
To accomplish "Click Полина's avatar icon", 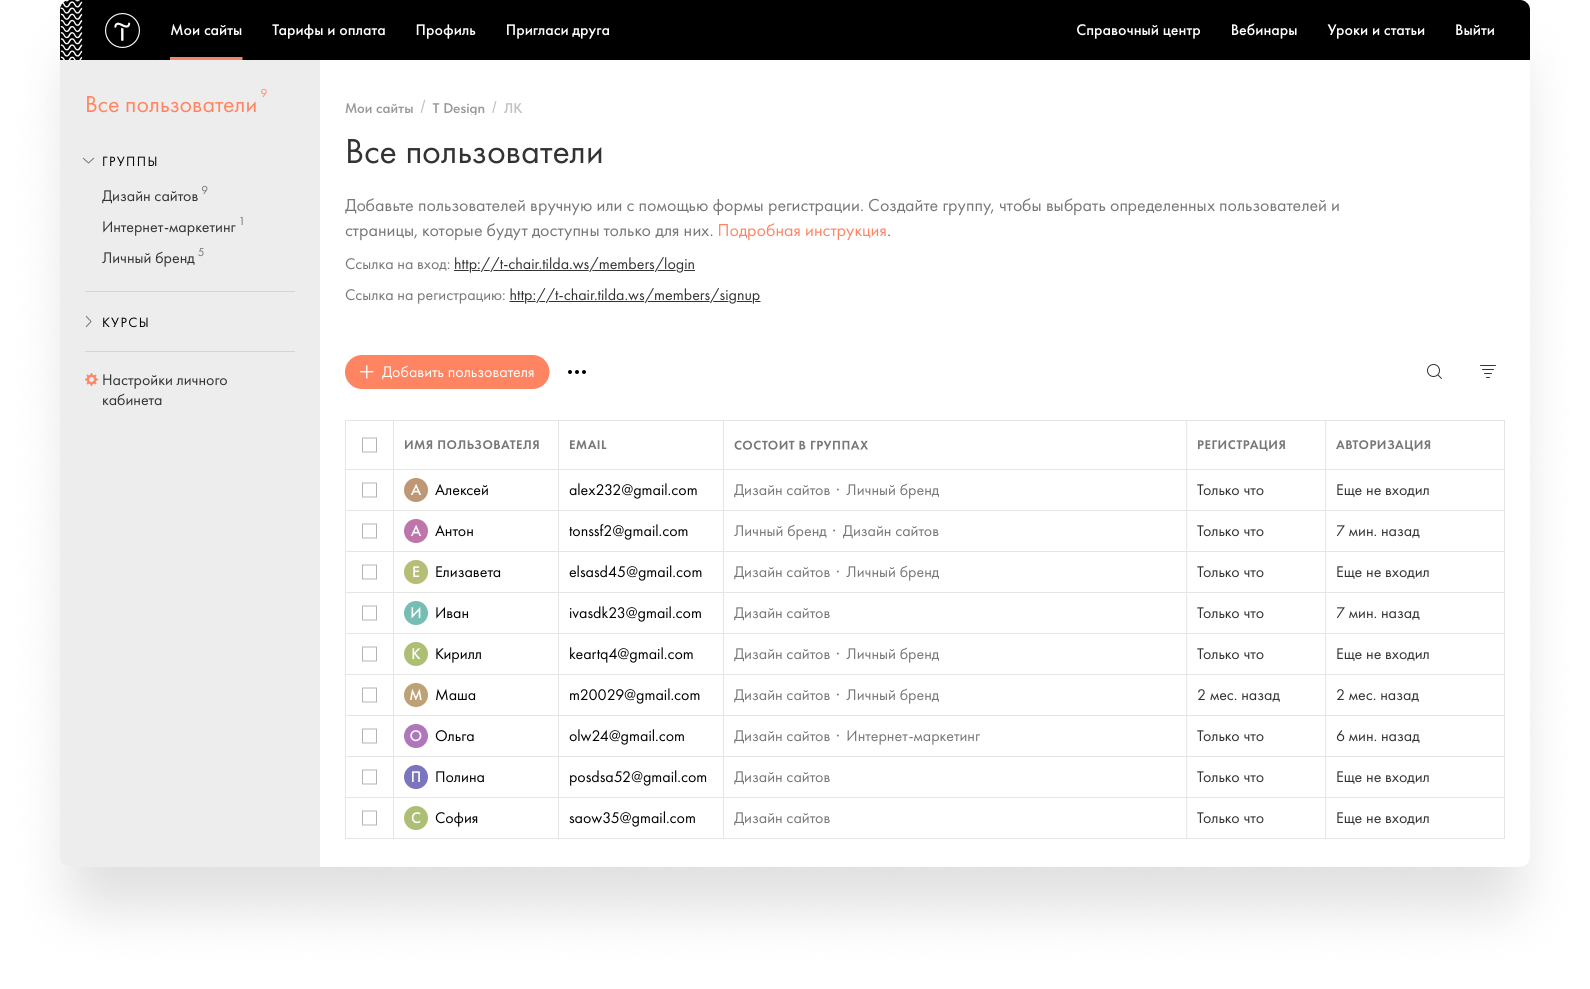I will (415, 777).
